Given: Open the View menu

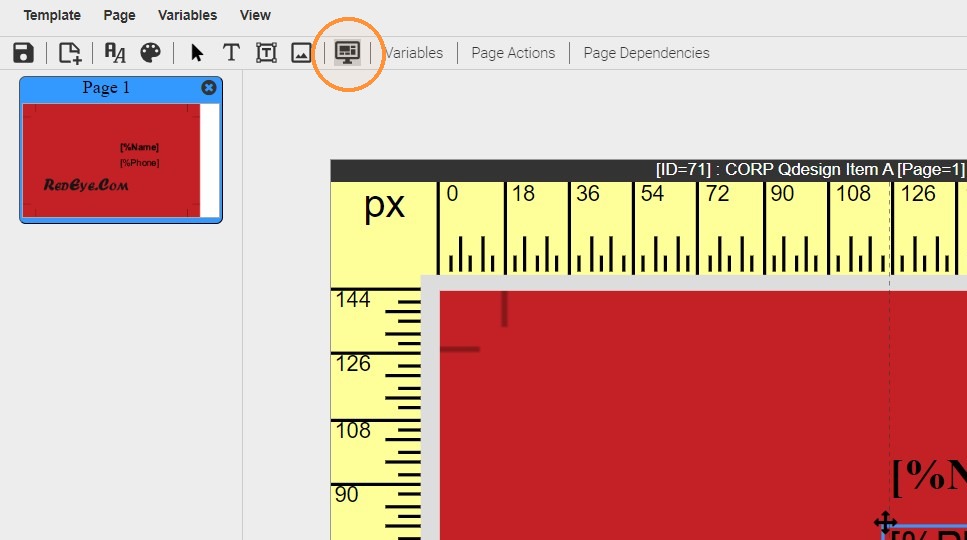Looking at the screenshot, I should pyautogui.click(x=255, y=15).
